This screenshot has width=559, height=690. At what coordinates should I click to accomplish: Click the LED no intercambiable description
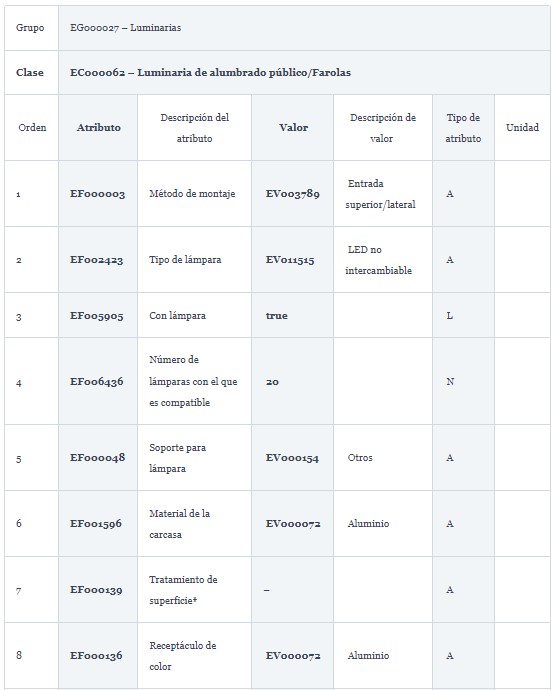tap(379, 260)
